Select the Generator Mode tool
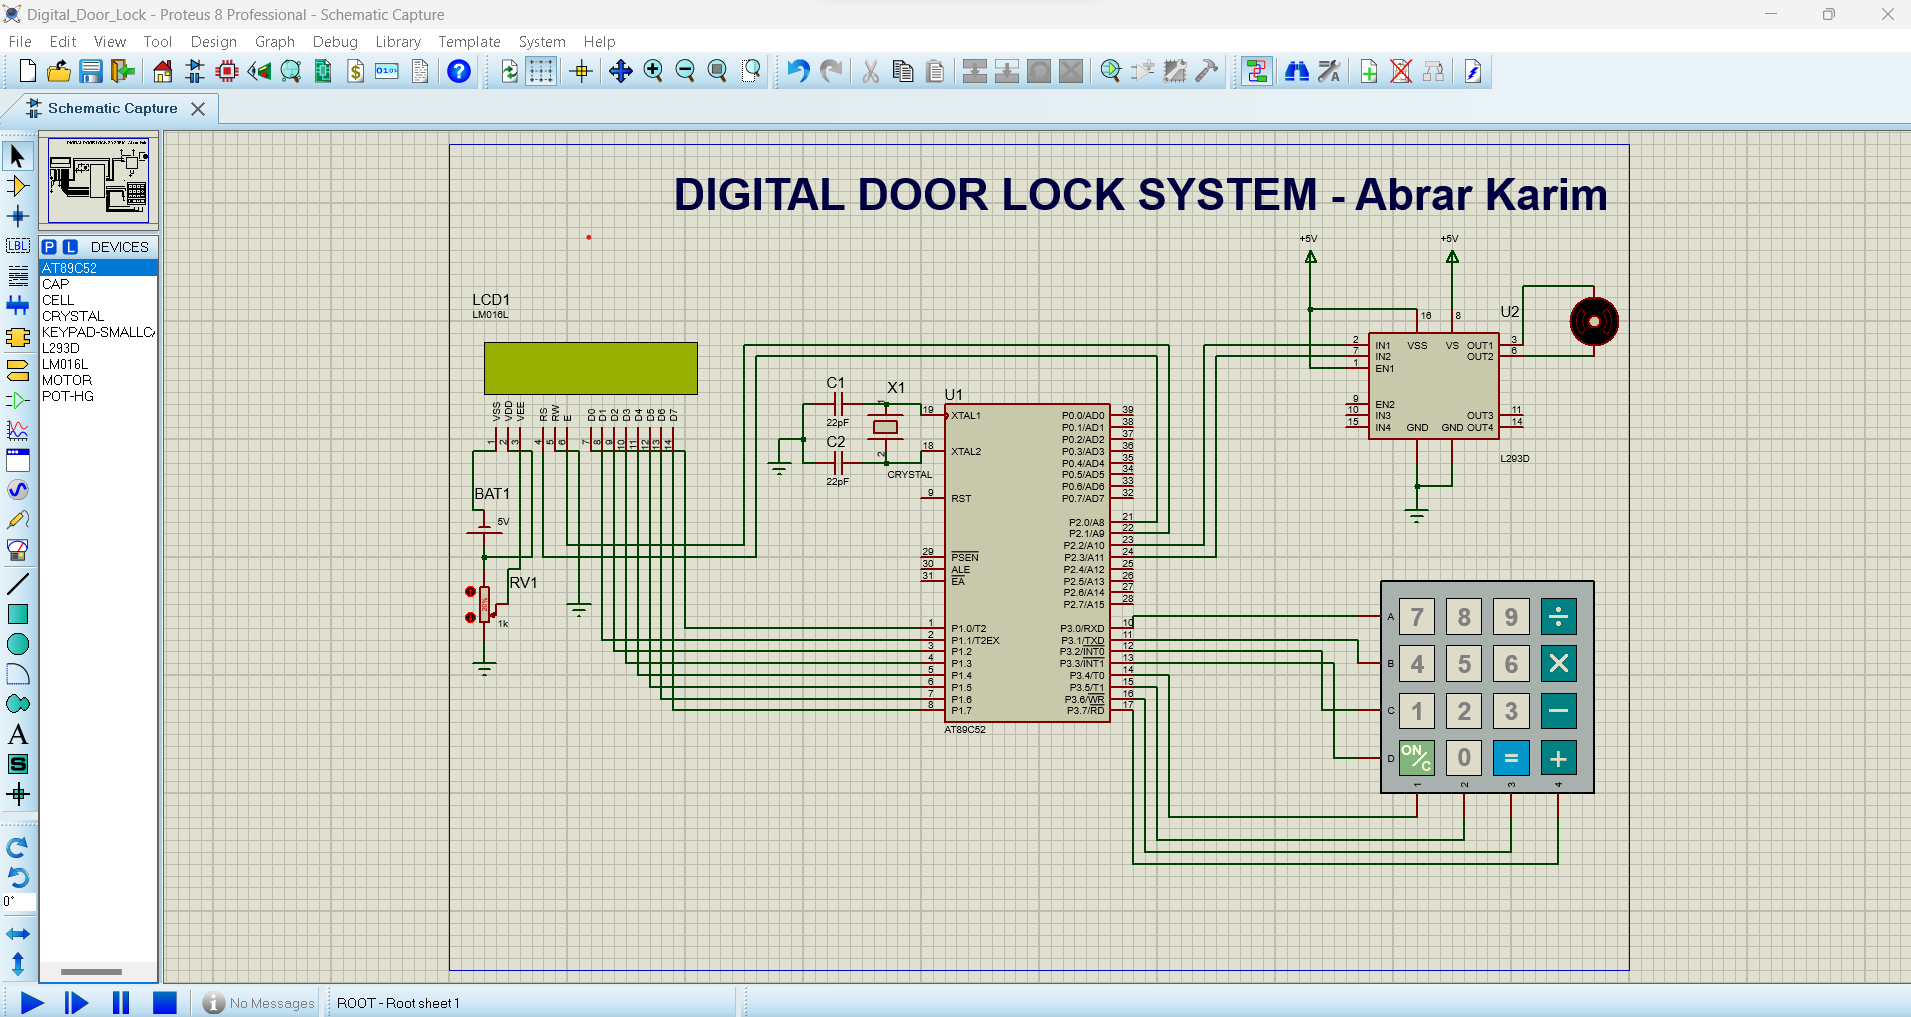 18,489
